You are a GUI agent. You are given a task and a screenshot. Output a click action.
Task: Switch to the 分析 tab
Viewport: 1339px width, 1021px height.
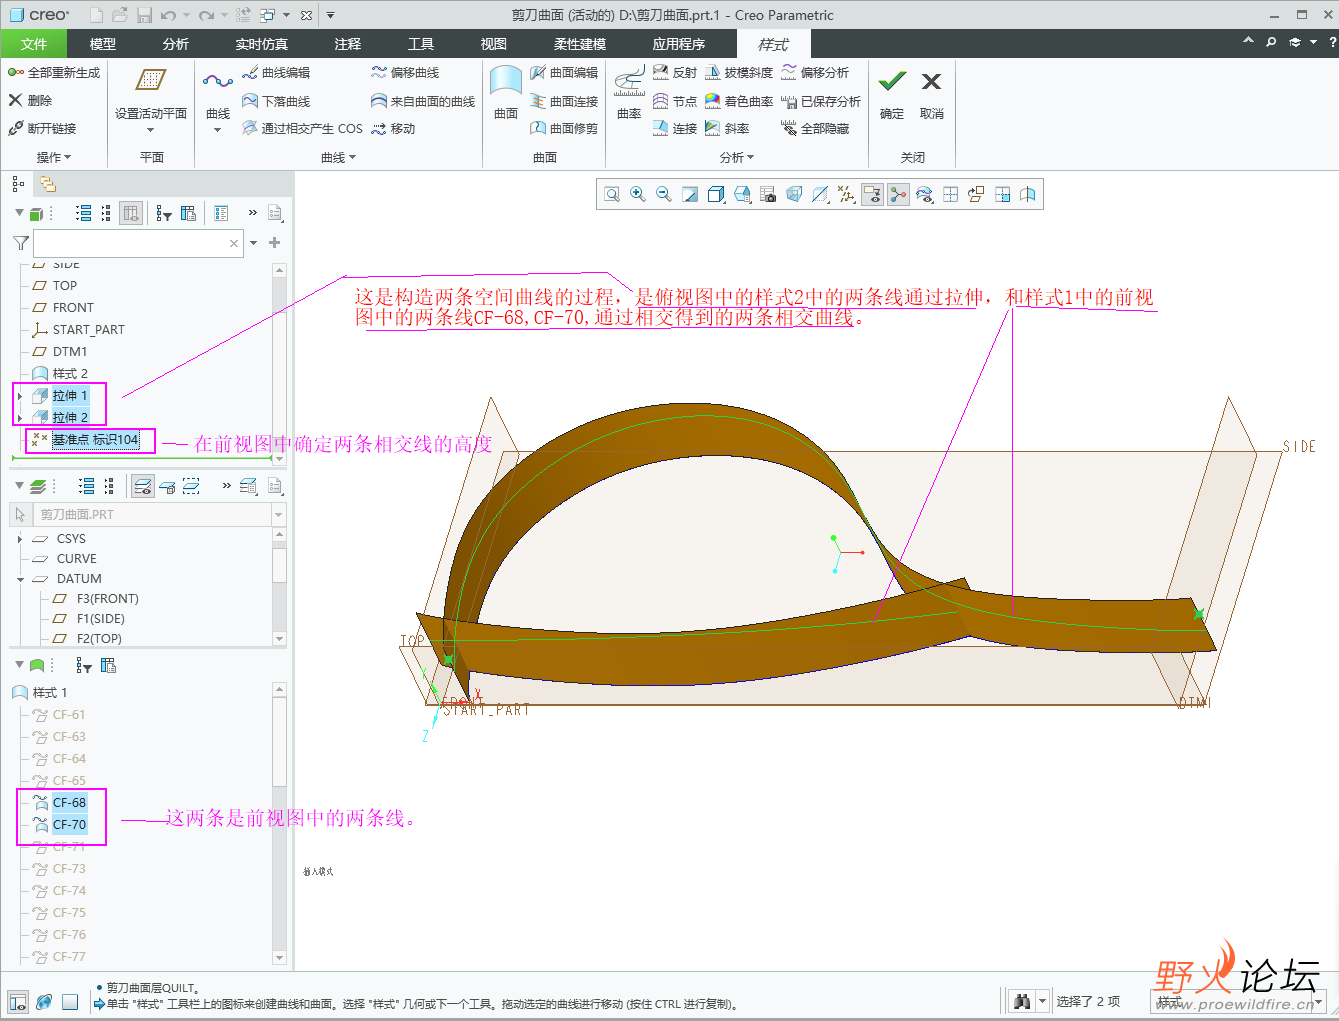(x=176, y=44)
